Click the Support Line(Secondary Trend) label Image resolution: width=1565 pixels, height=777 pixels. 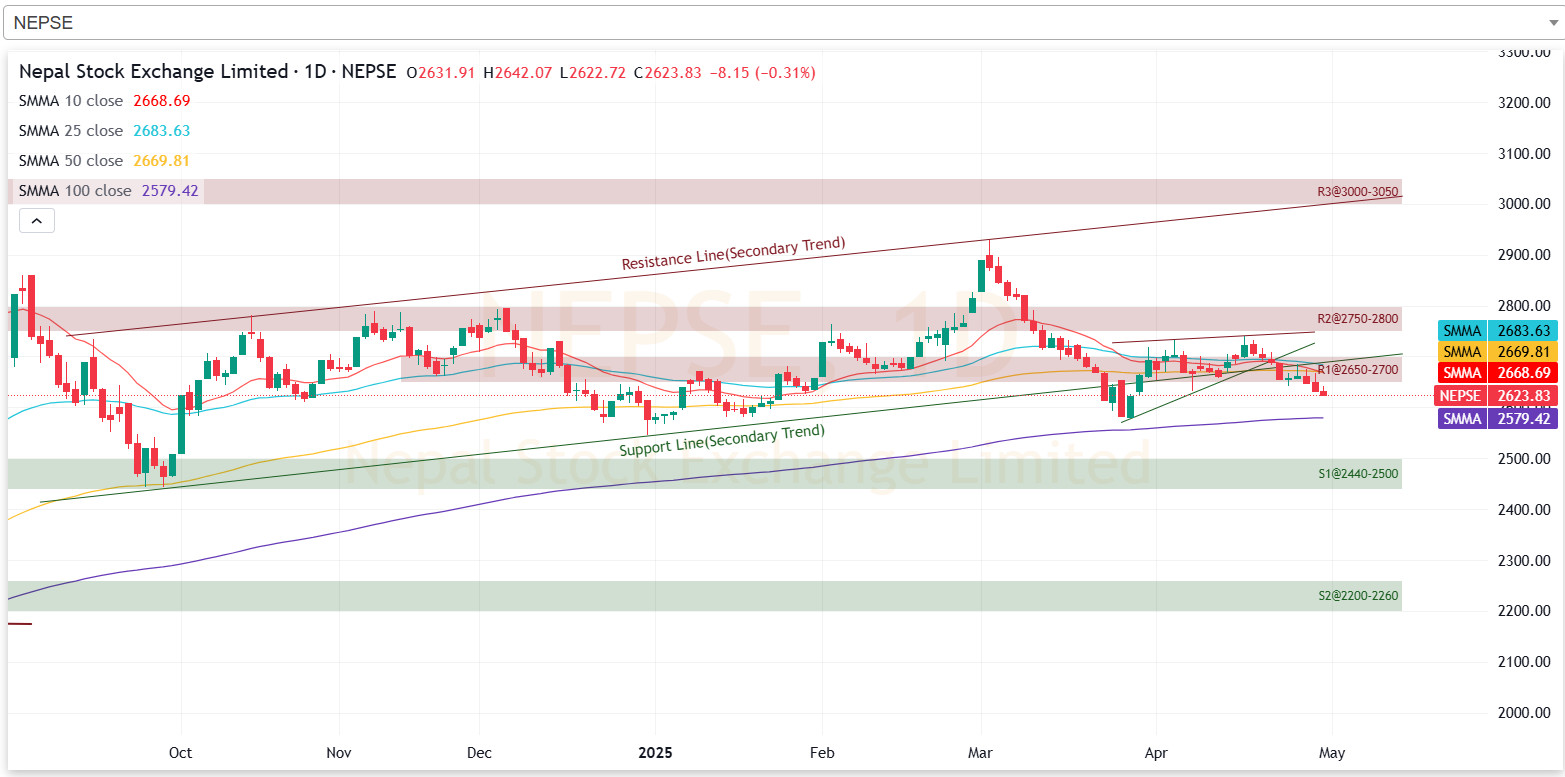722,440
